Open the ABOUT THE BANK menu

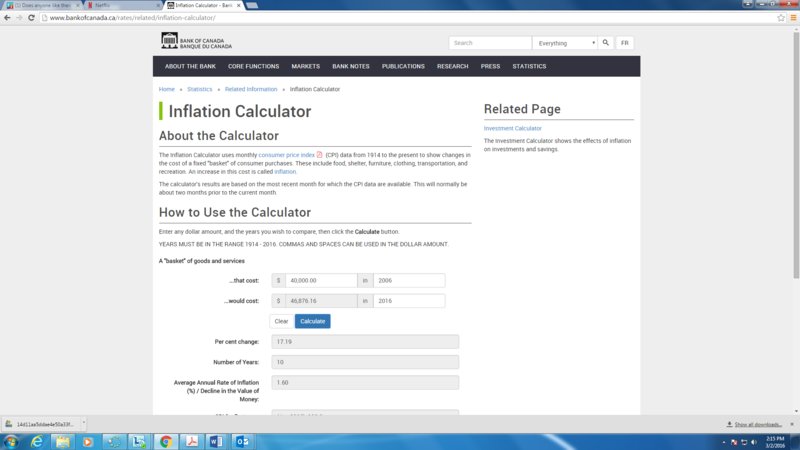point(190,66)
